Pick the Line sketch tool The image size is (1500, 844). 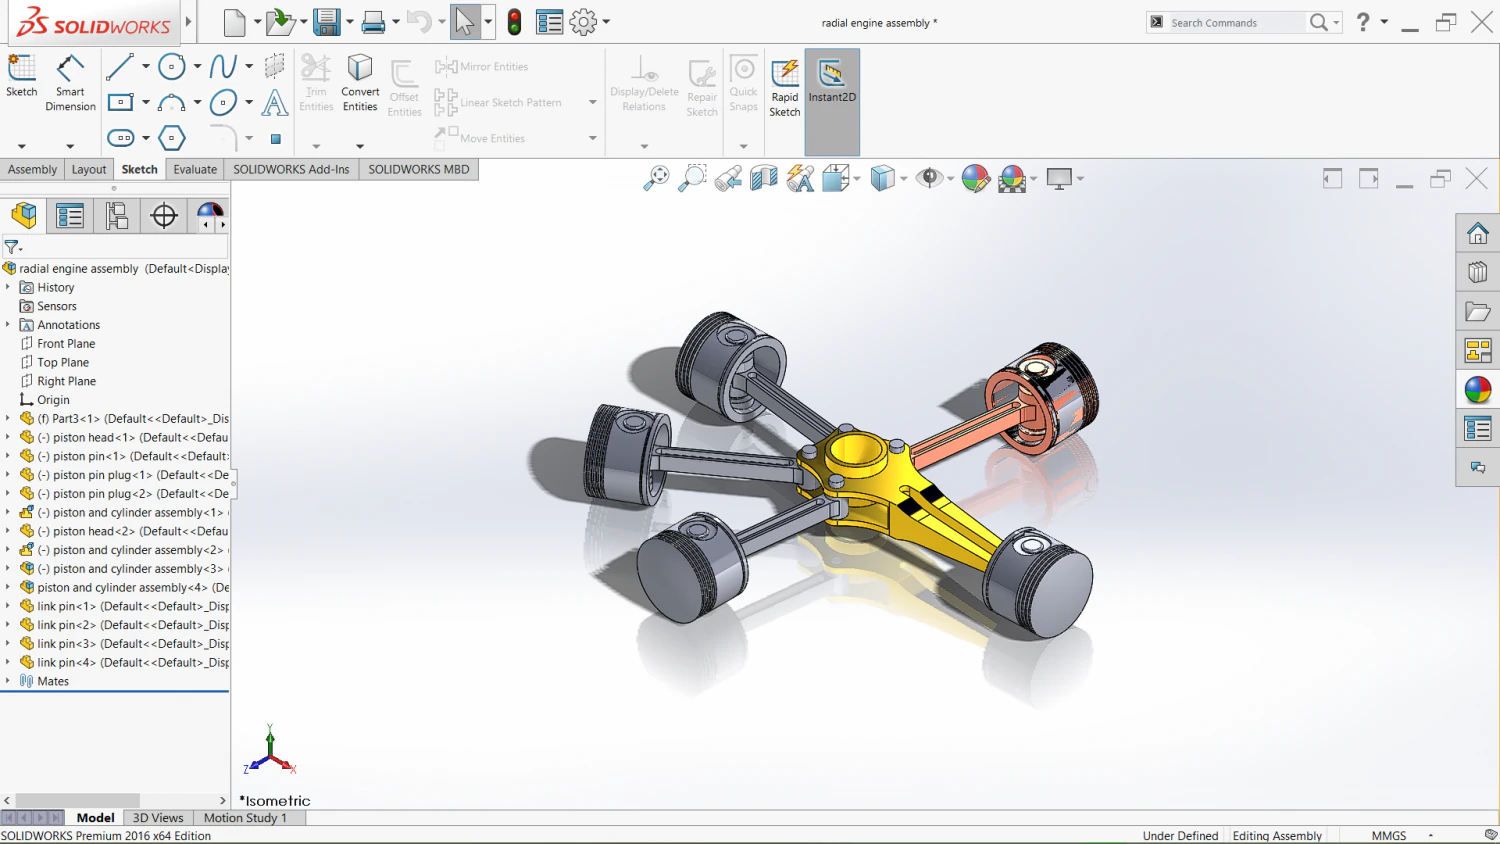[120, 67]
